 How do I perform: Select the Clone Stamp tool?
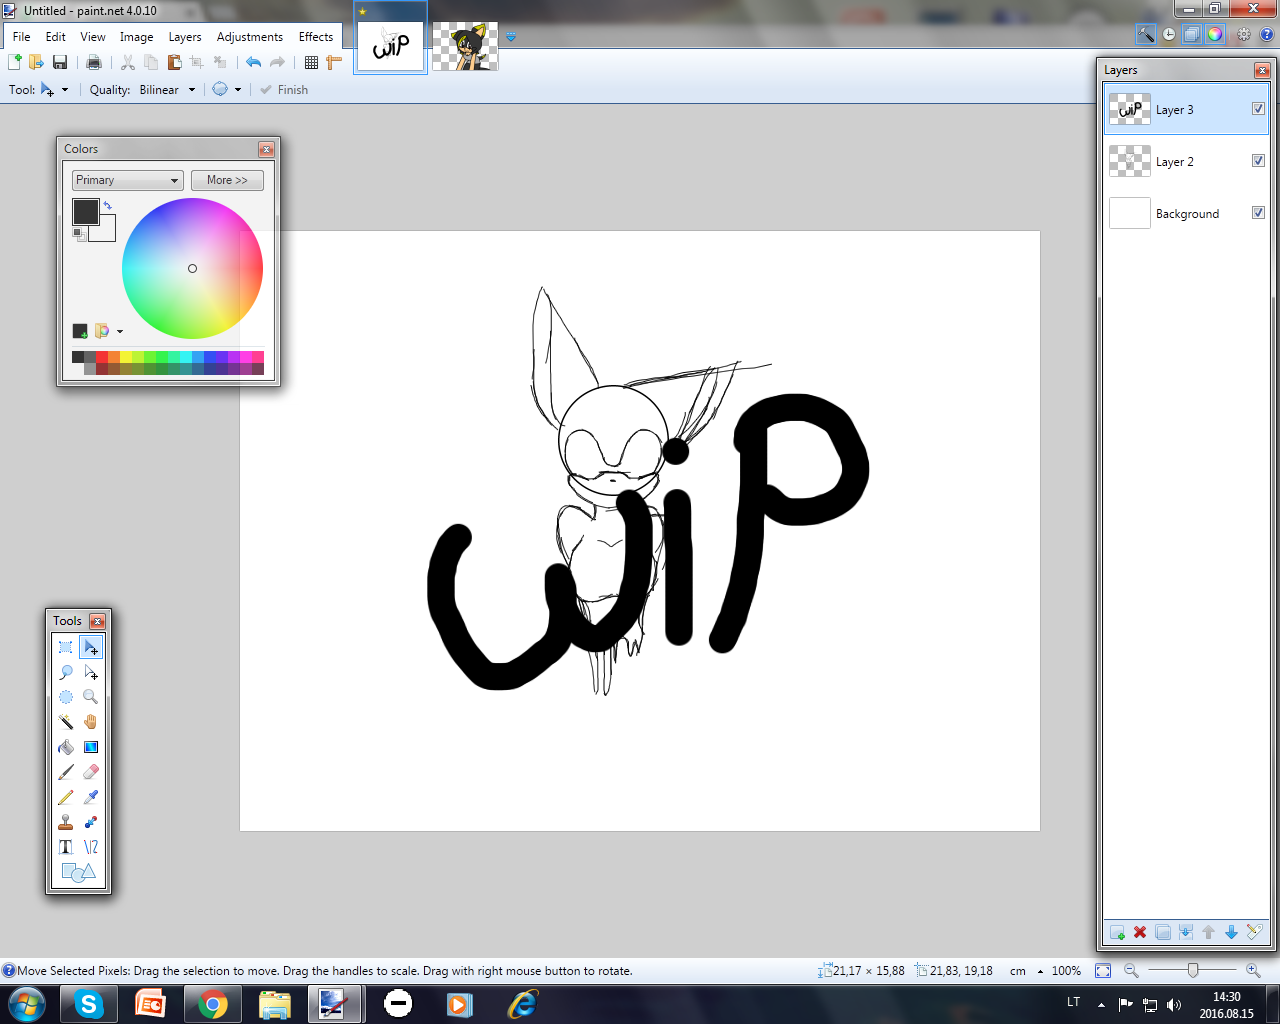(x=66, y=822)
